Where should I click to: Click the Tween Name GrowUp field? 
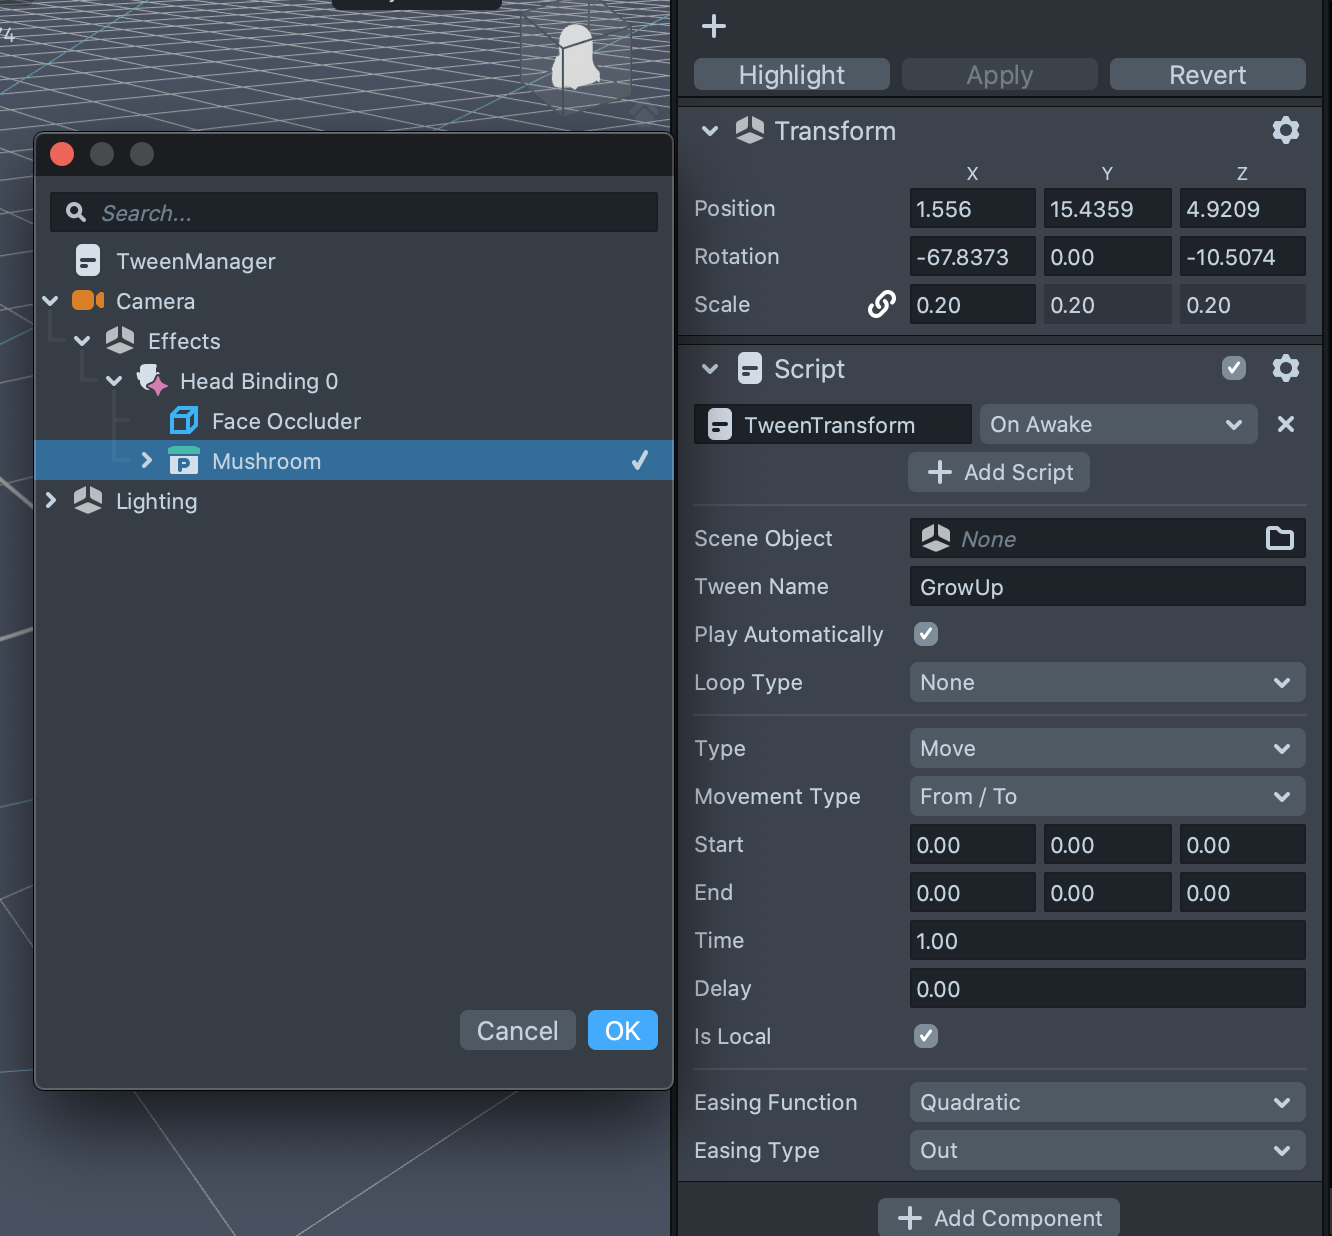pos(1107,587)
